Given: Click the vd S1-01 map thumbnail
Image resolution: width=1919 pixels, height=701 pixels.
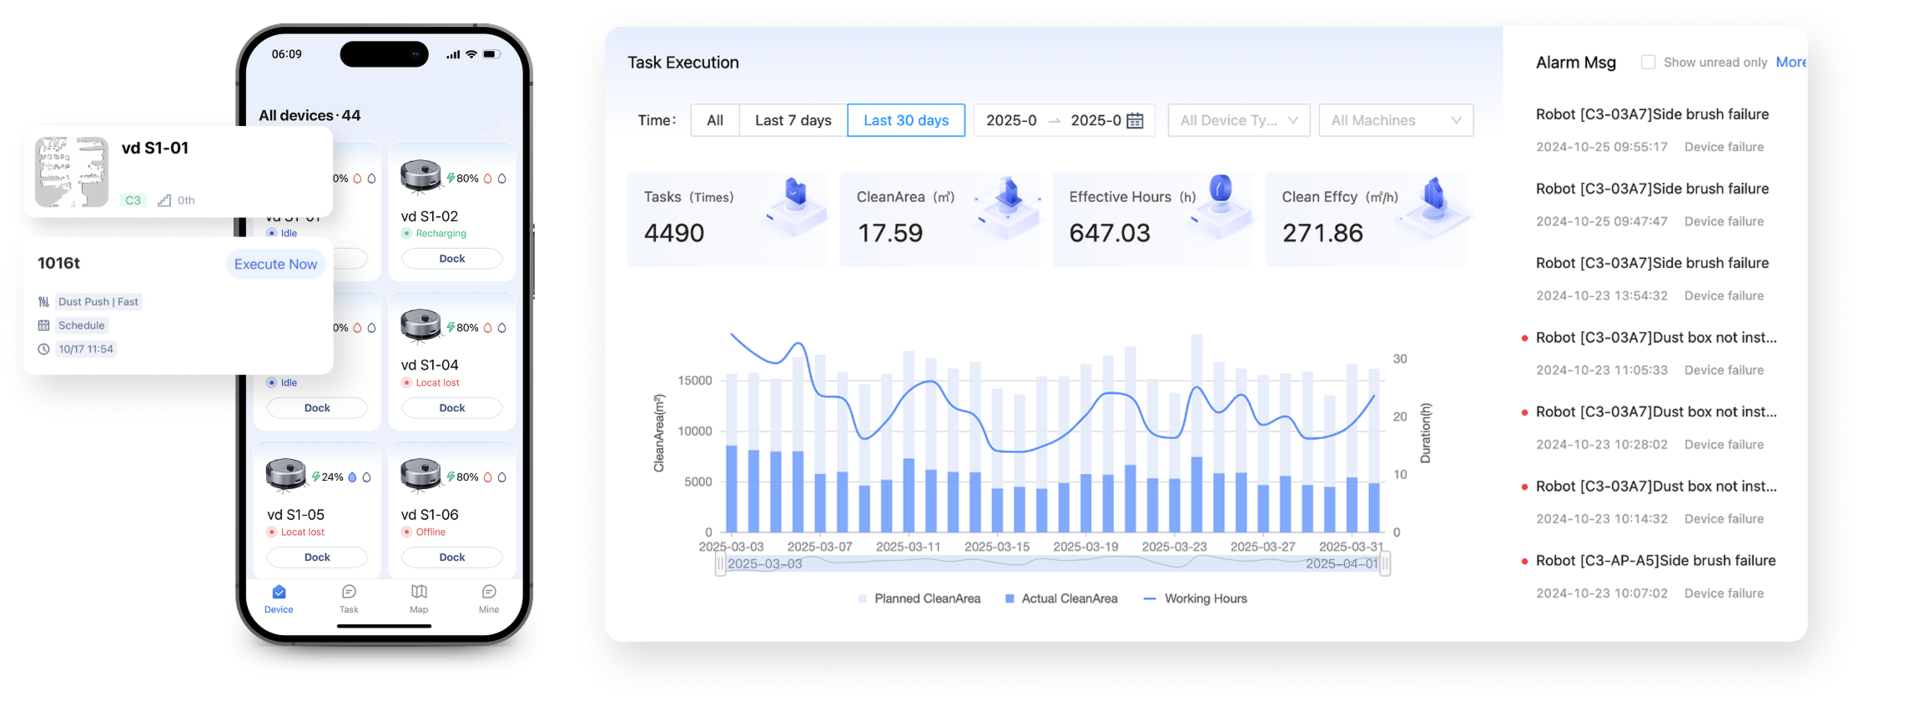Looking at the screenshot, I should [72, 172].
